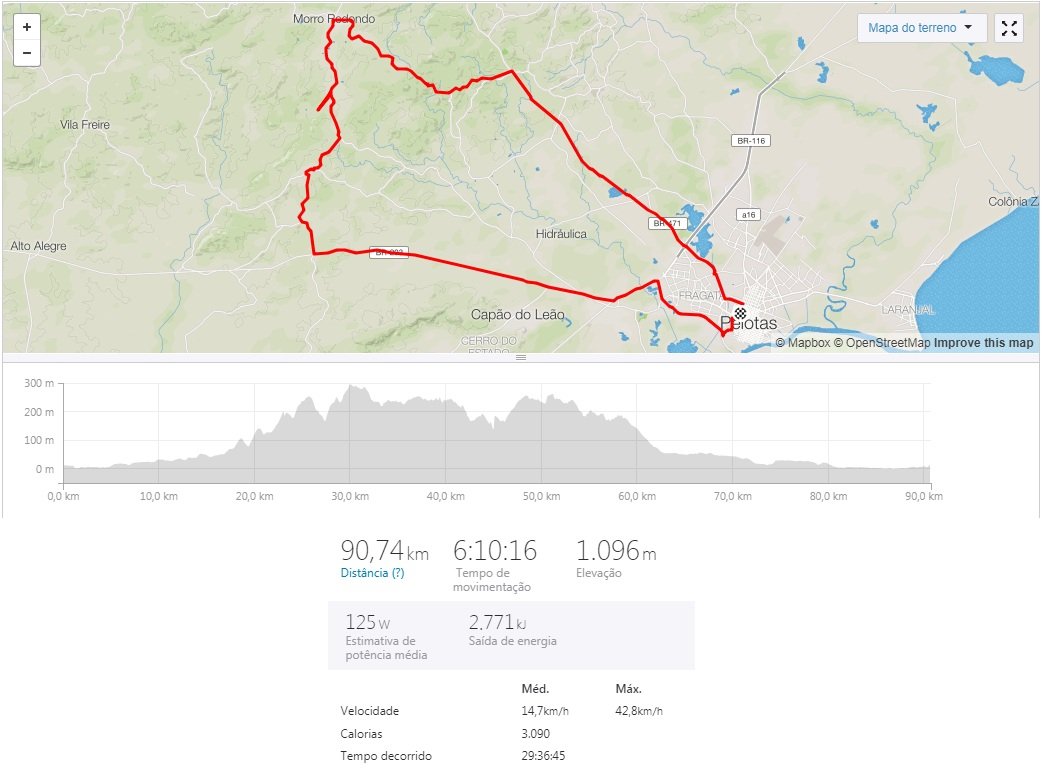Open fullscreen map view icon
1042x775 pixels.
tap(1009, 28)
